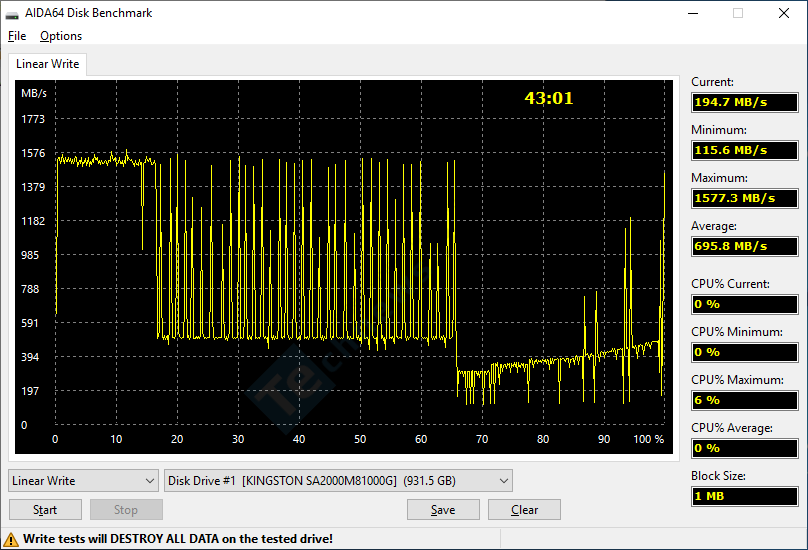Viewport: 808px width, 550px height.
Task: Click the Current value 194.7 MB/s
Action: coord(745,102)
